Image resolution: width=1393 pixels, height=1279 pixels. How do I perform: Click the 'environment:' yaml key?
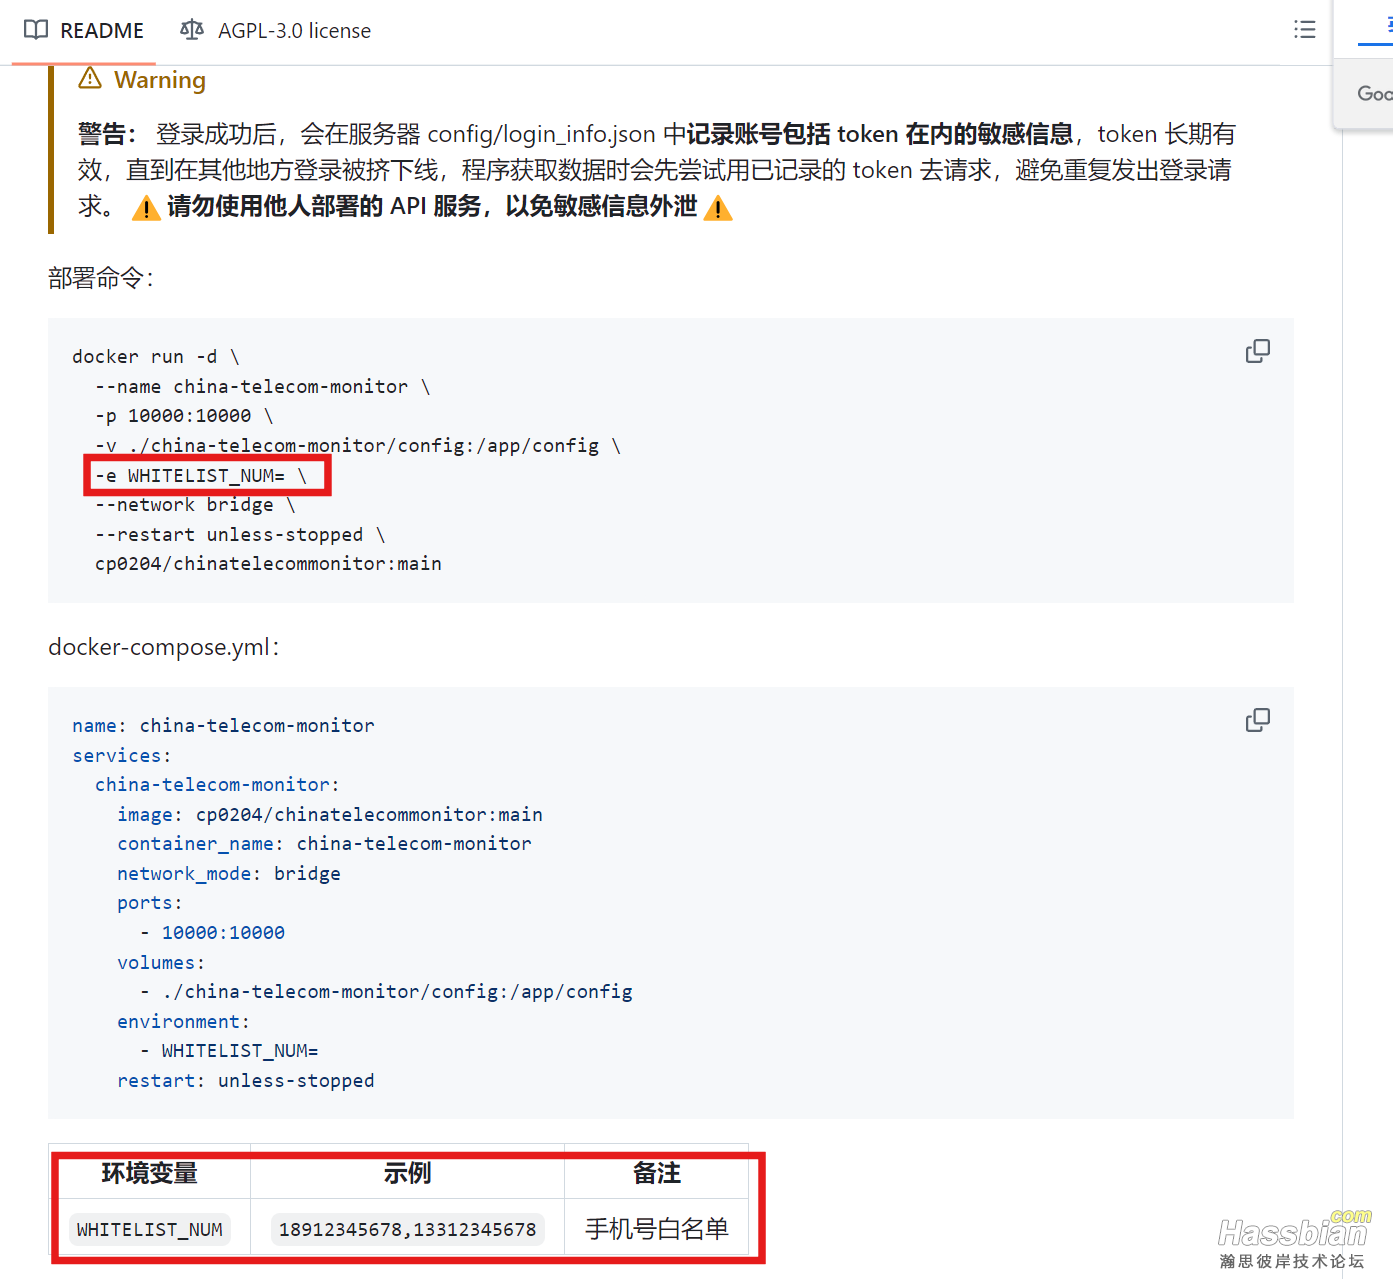183,1021
